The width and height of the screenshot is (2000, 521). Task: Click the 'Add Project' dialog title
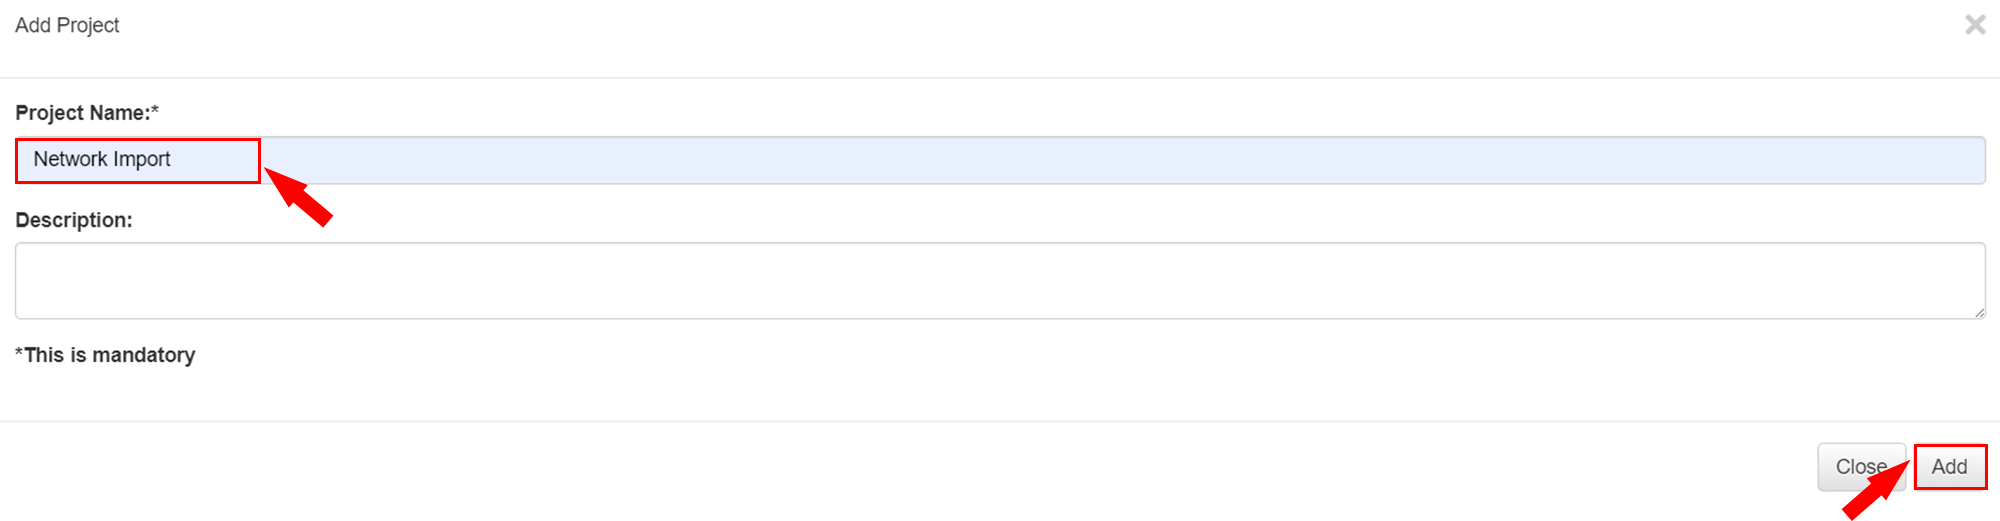pyautogui.click(x=67, y=25)
